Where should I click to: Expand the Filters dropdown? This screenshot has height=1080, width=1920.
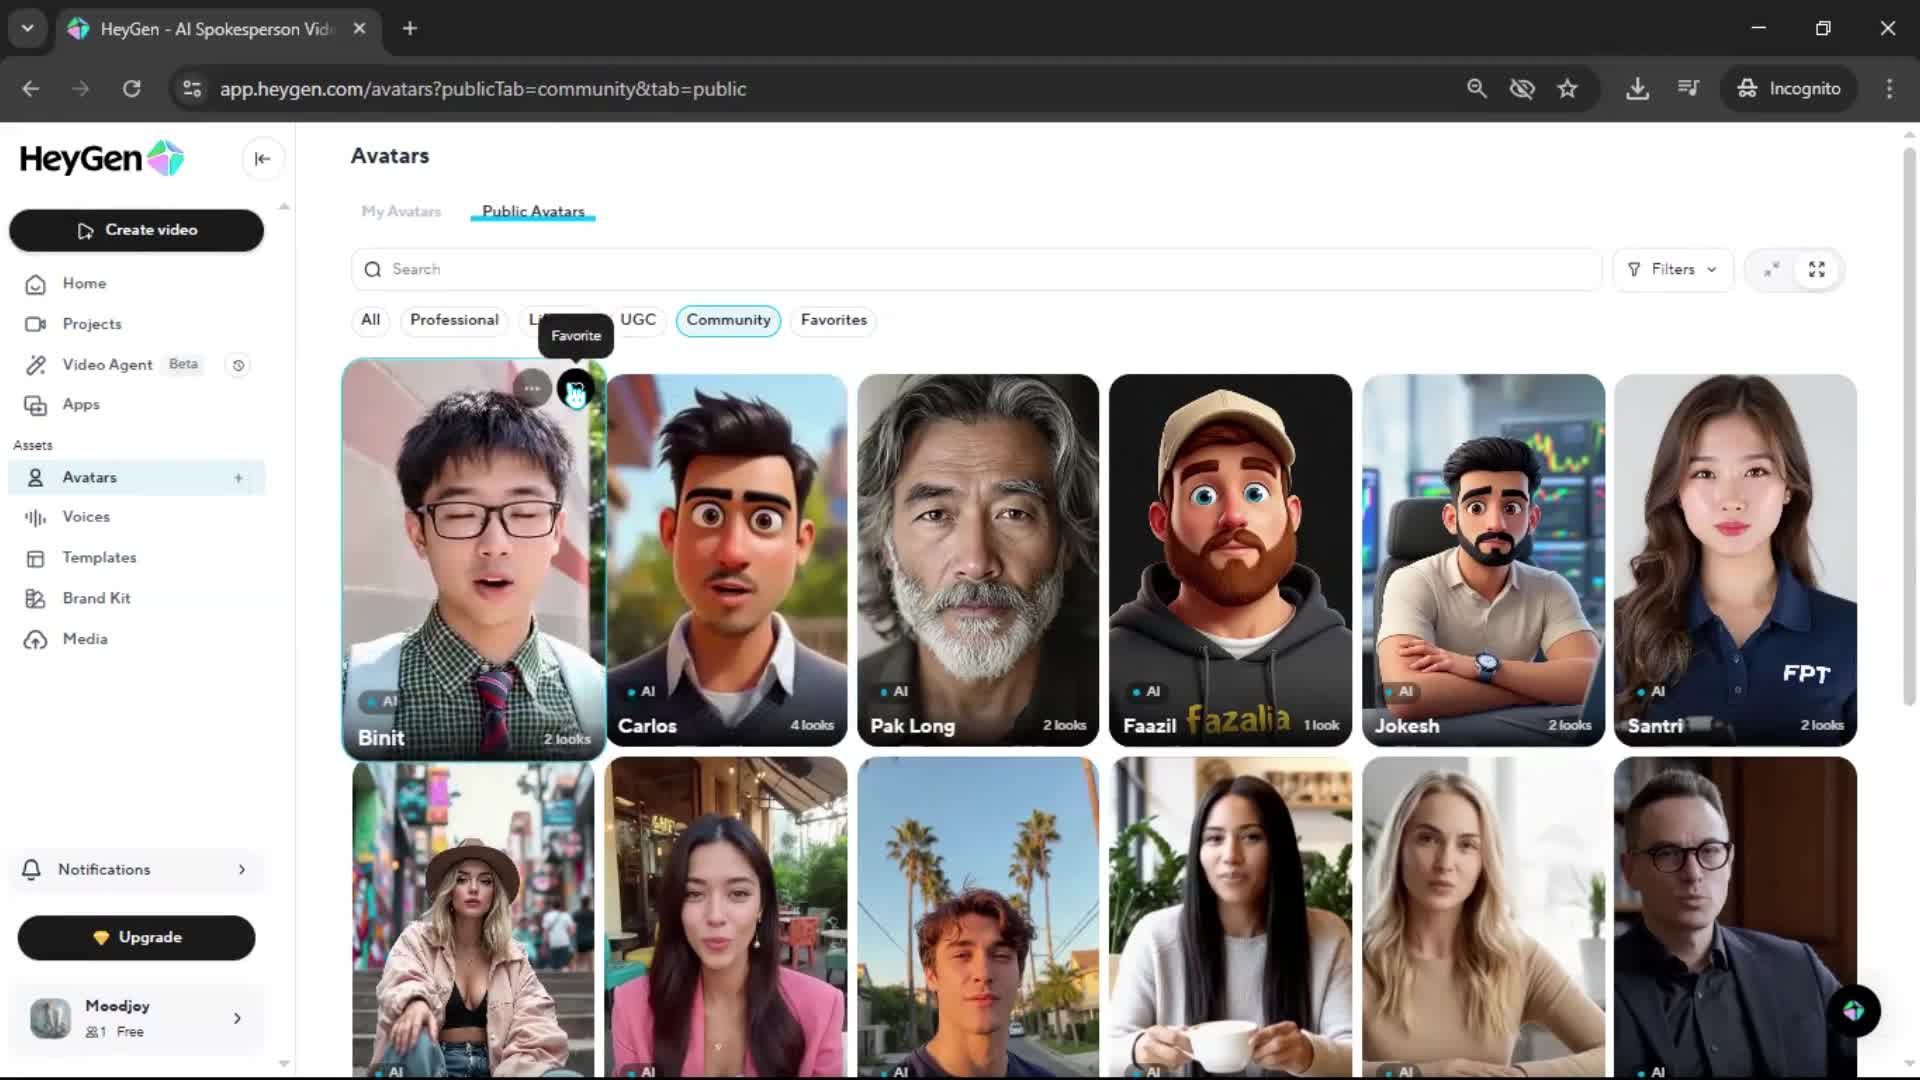1672,270
